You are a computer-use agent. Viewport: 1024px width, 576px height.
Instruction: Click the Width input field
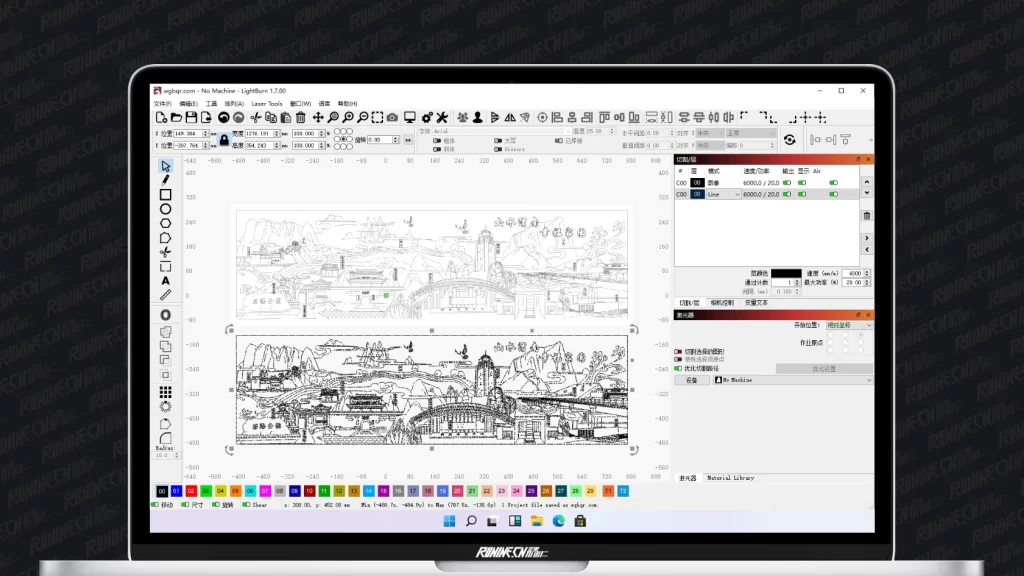(261, 133)
